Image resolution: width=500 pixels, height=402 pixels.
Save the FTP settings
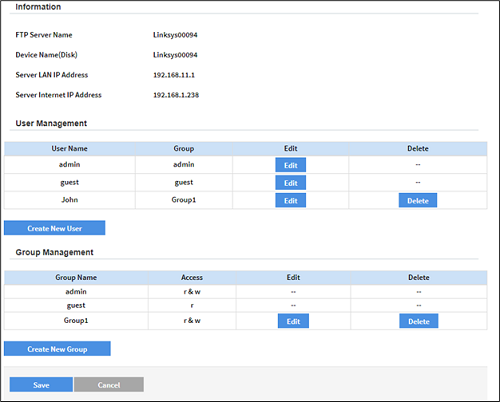pyautogui.click(x=41, y=385)
